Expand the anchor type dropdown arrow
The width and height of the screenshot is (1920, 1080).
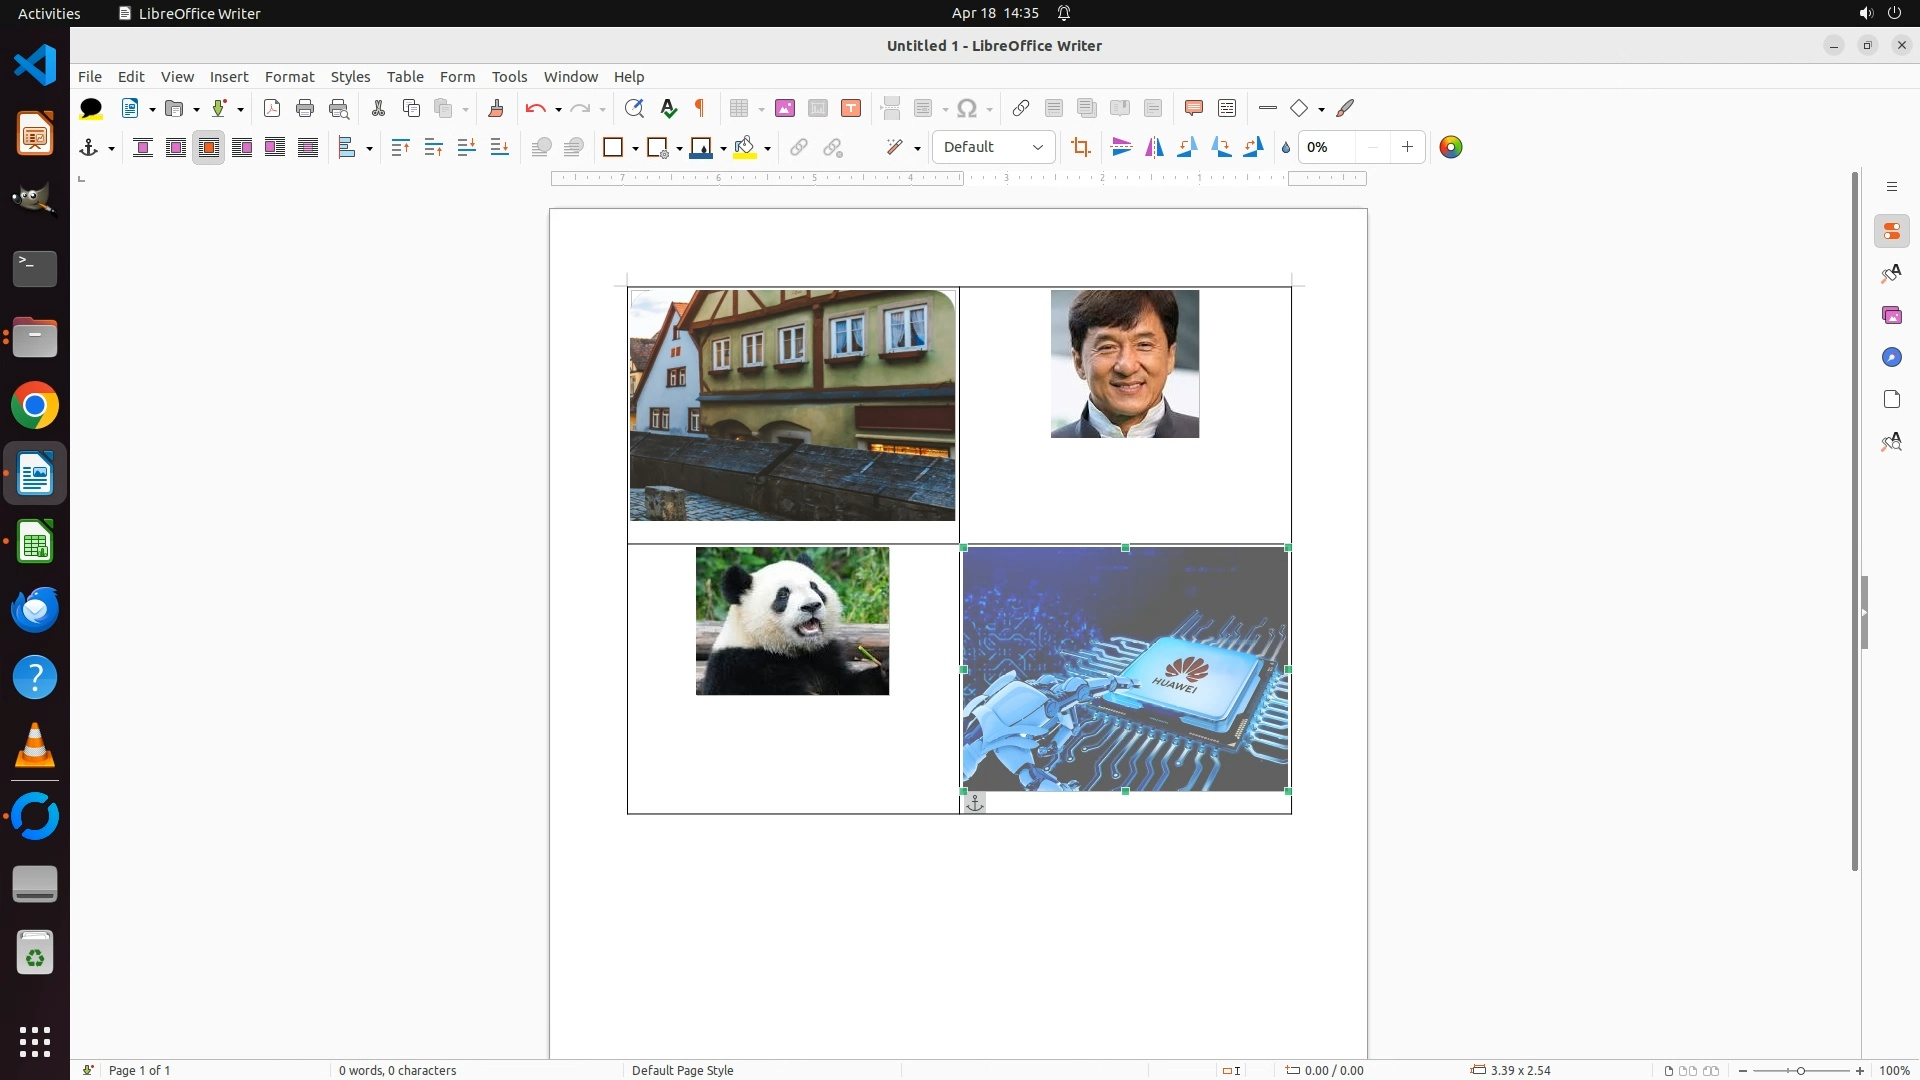coord(111,148)
